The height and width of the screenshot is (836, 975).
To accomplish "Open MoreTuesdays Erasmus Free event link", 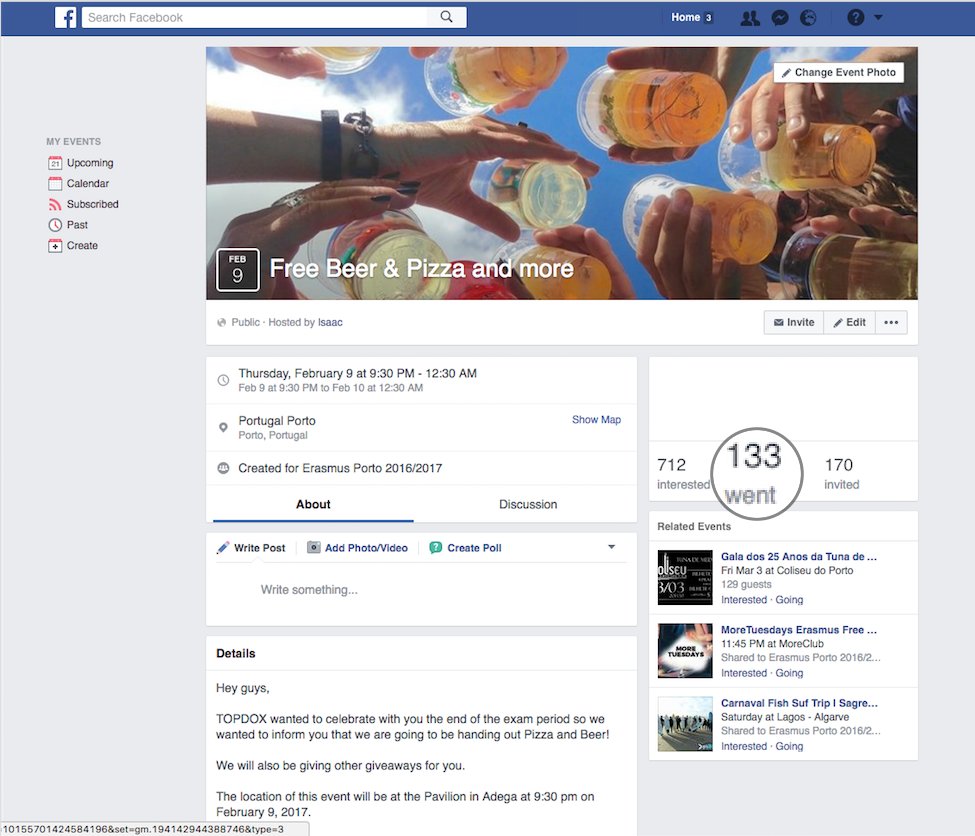I will click(x=799, y=630).
